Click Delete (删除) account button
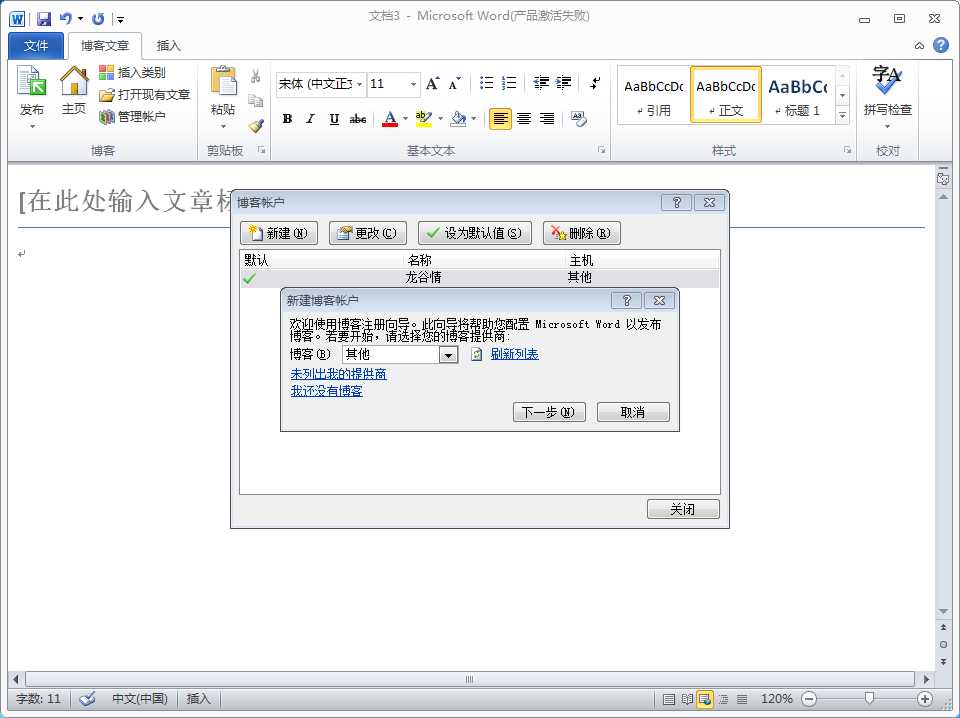 click(x=582, y=233)
